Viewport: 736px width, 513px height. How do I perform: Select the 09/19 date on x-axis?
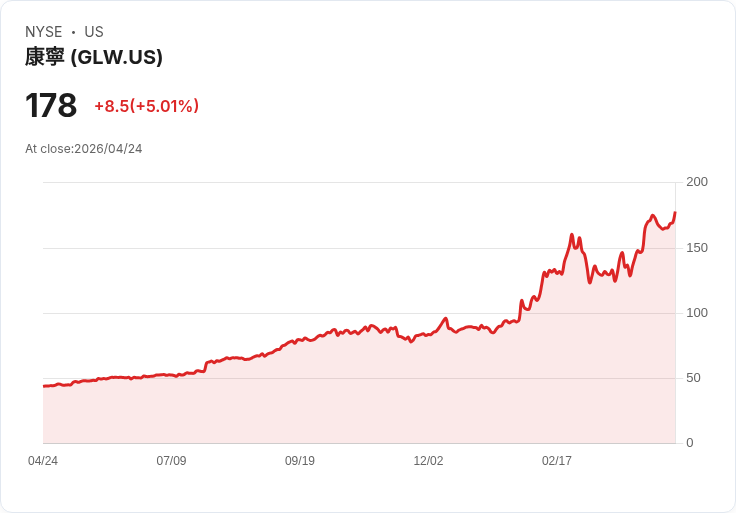tap(299, 460)
